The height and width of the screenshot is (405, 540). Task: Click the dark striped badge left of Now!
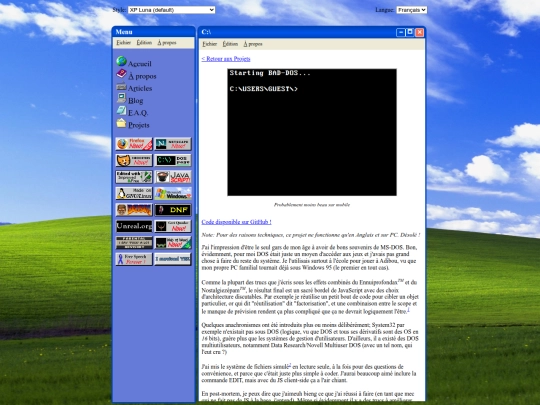point(134,243)
